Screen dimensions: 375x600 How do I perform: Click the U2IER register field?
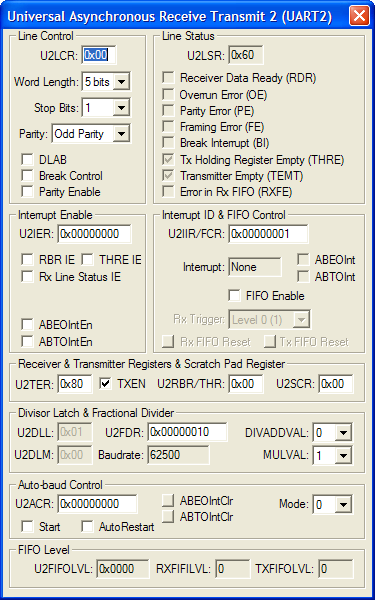[x=95, y=234]
